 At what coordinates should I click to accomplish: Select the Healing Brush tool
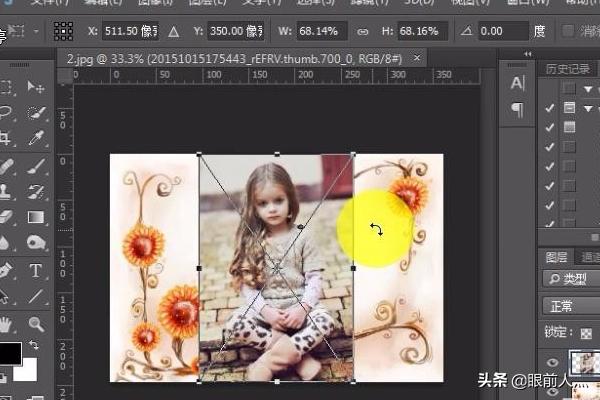click(5, 166)
